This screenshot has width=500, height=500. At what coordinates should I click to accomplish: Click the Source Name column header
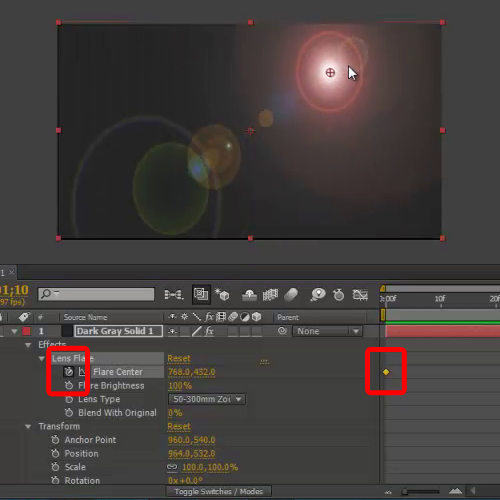tap(85, 317)
